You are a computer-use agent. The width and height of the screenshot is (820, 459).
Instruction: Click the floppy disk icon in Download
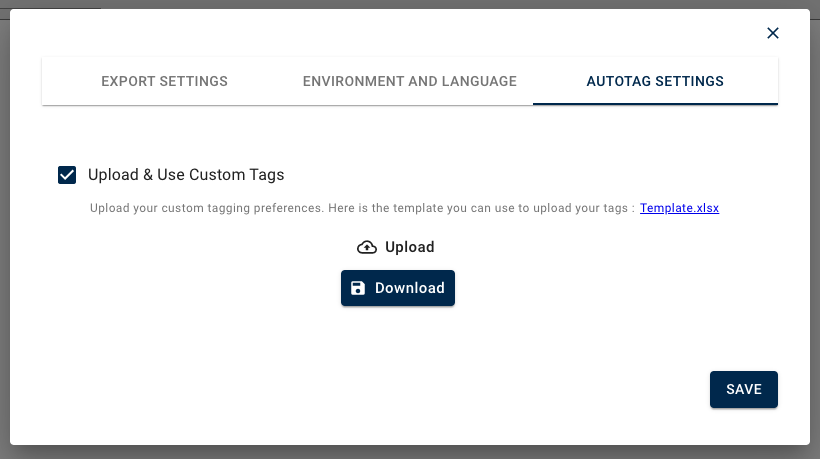[x=358, y=288]
